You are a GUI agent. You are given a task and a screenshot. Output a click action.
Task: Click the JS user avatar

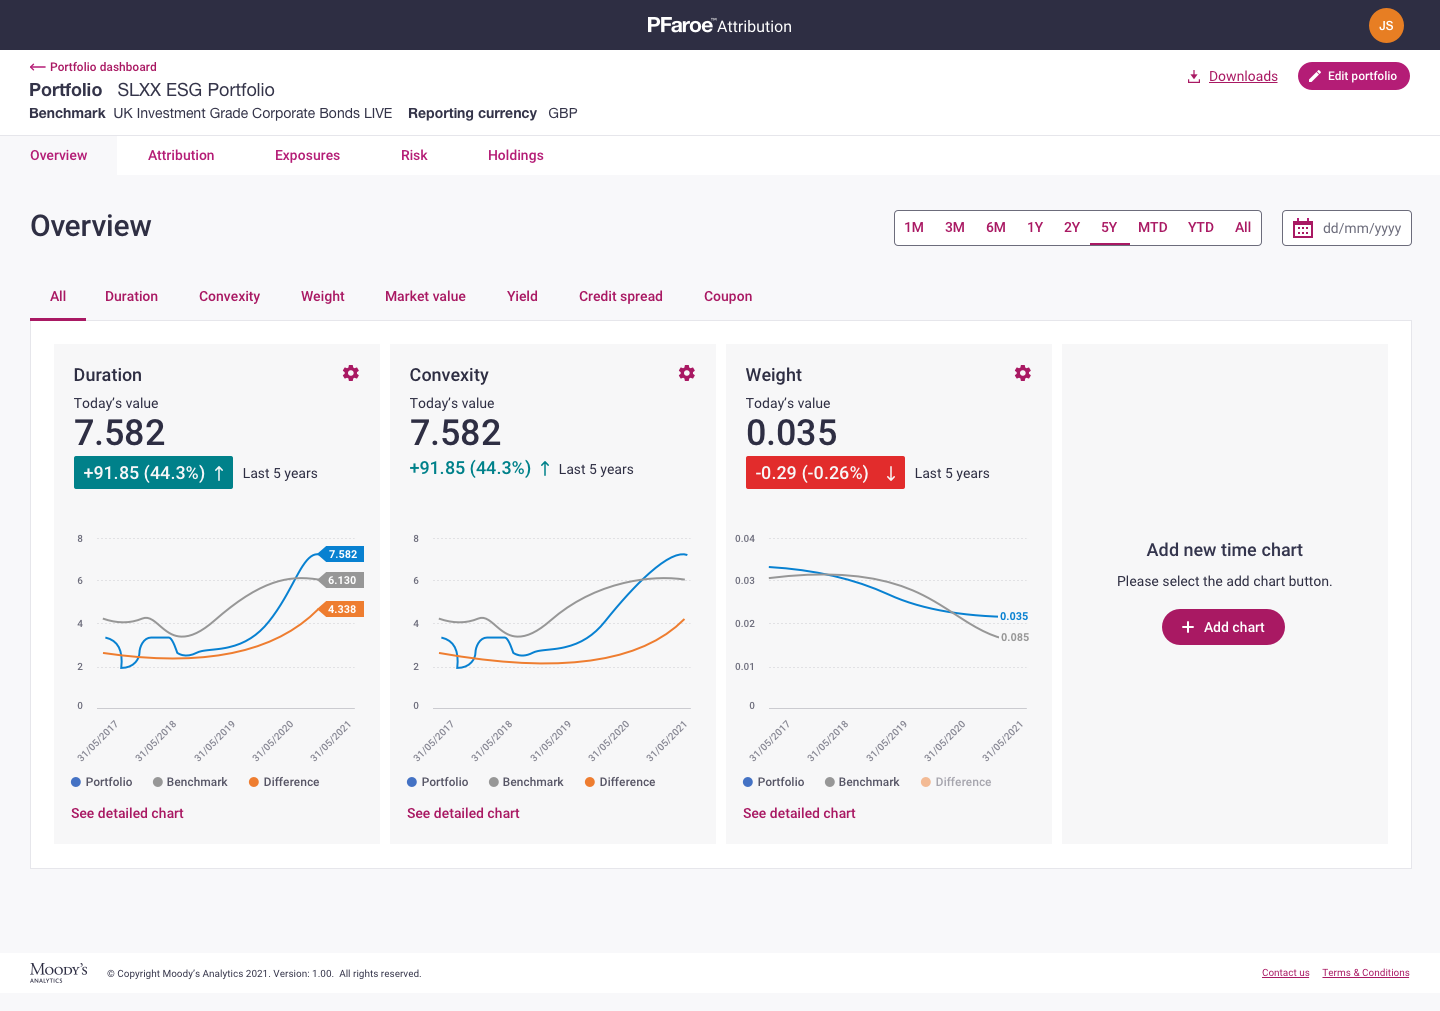click(1386, 26)
